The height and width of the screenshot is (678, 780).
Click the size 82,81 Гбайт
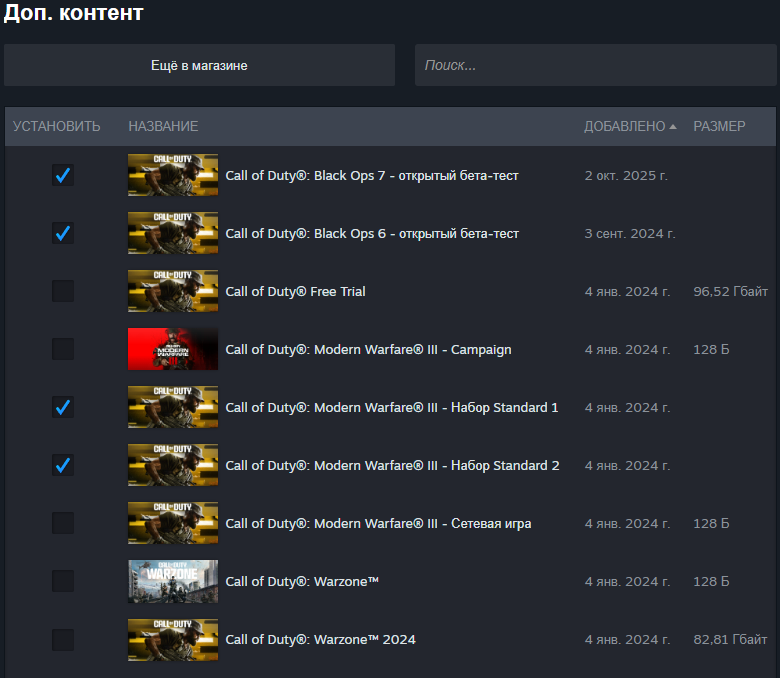[x=730, y=640]
